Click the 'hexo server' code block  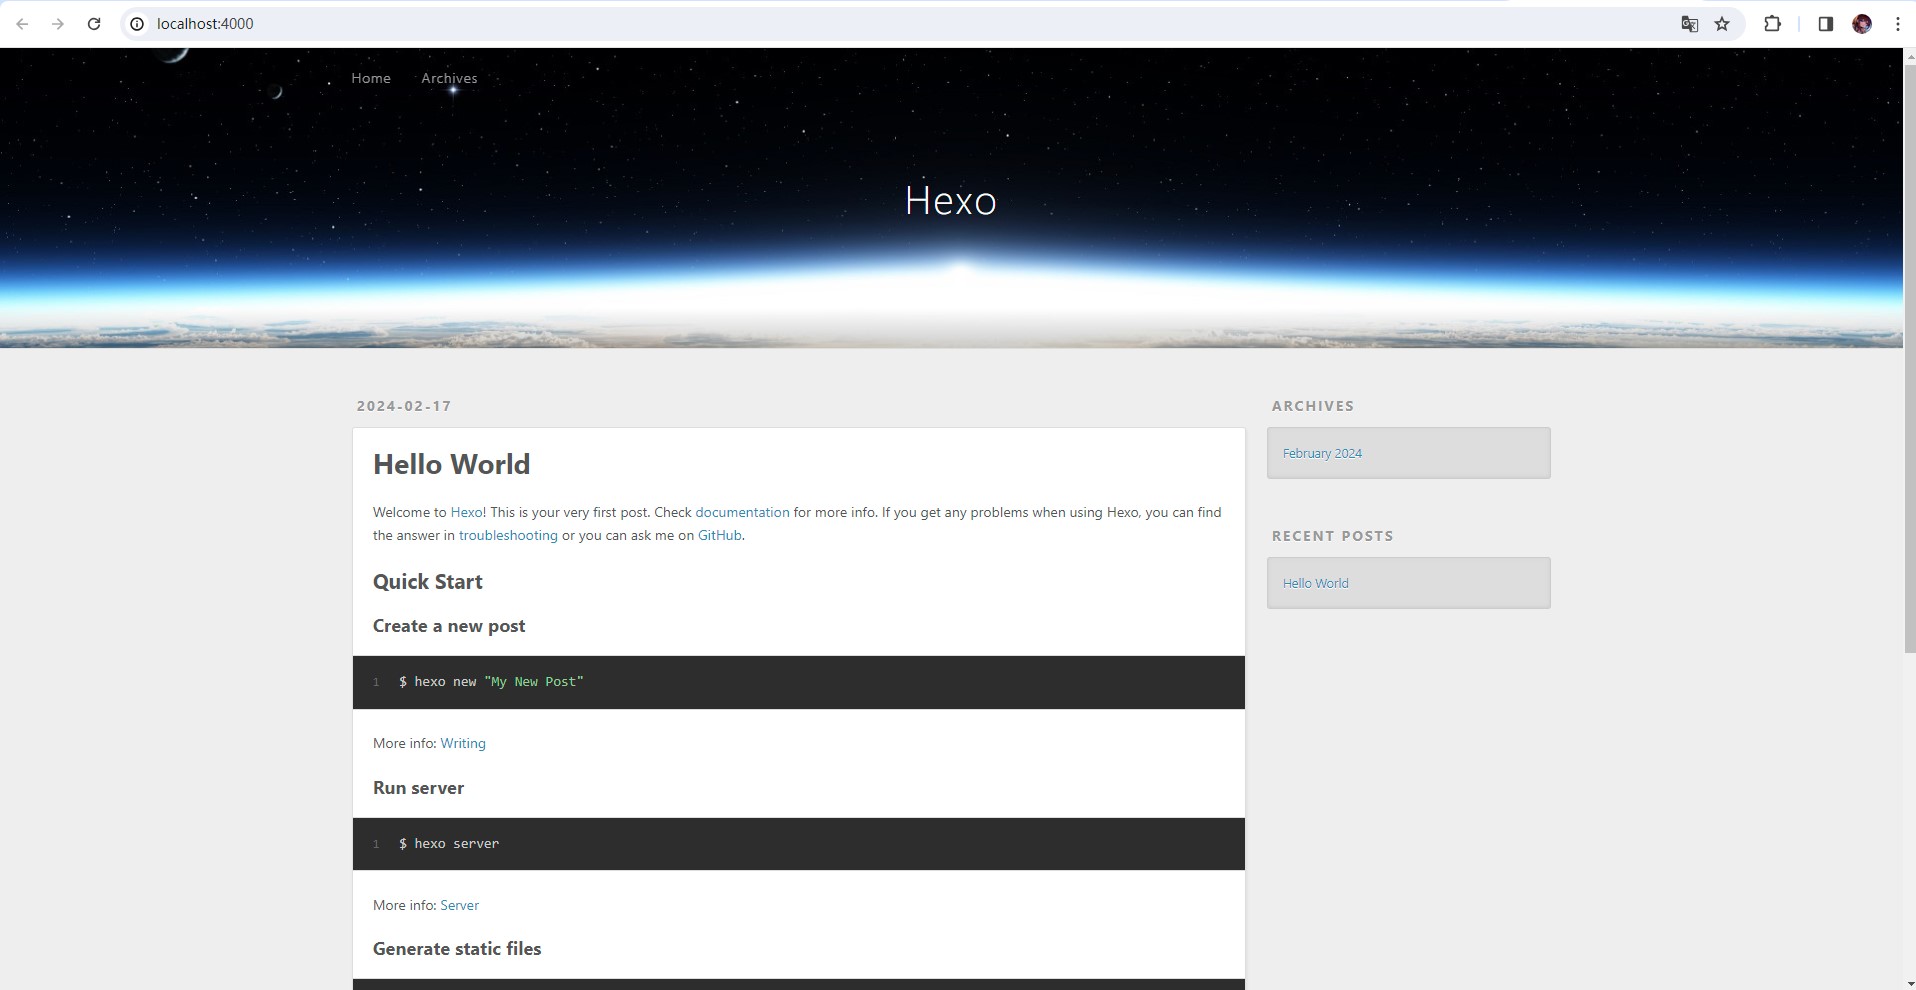(799, 844)
